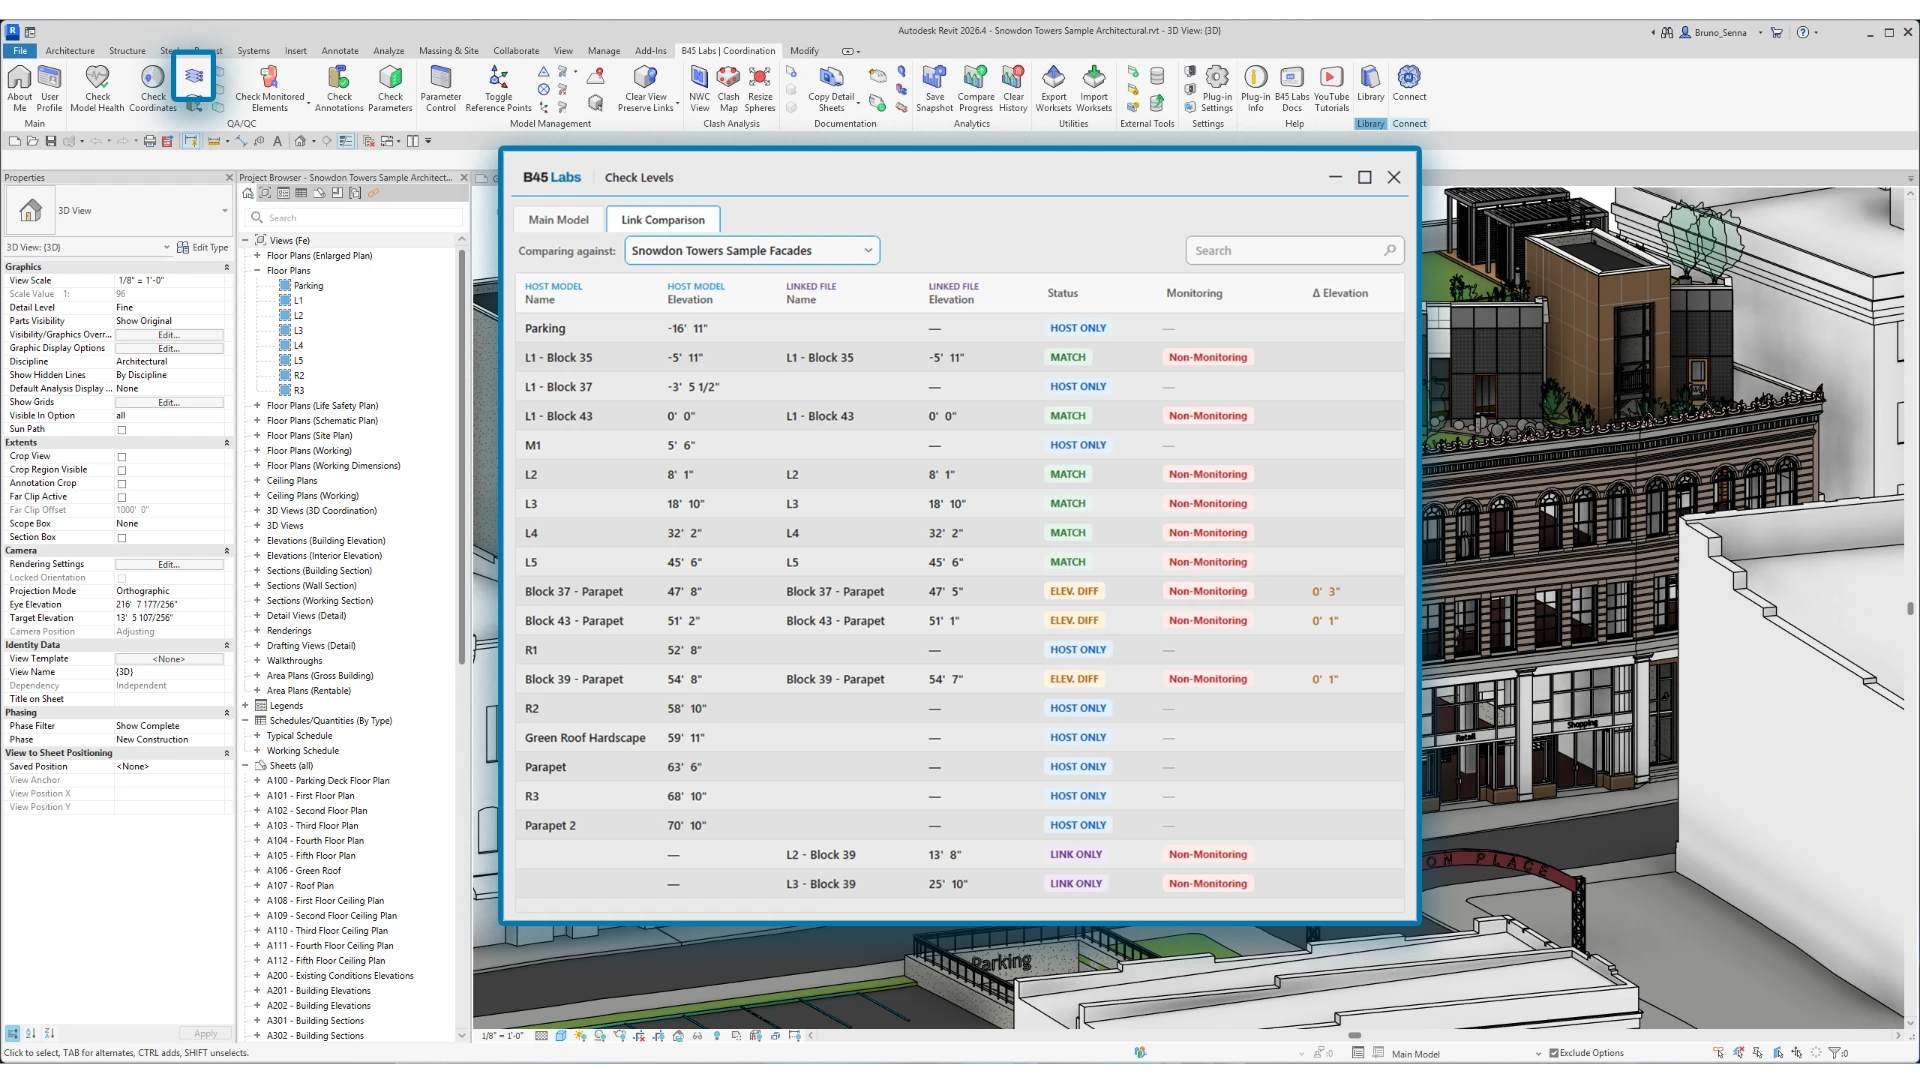Expand the Legends node in Project Browser
This screenshot has width=1920, height=1083.
coord(245,706)
